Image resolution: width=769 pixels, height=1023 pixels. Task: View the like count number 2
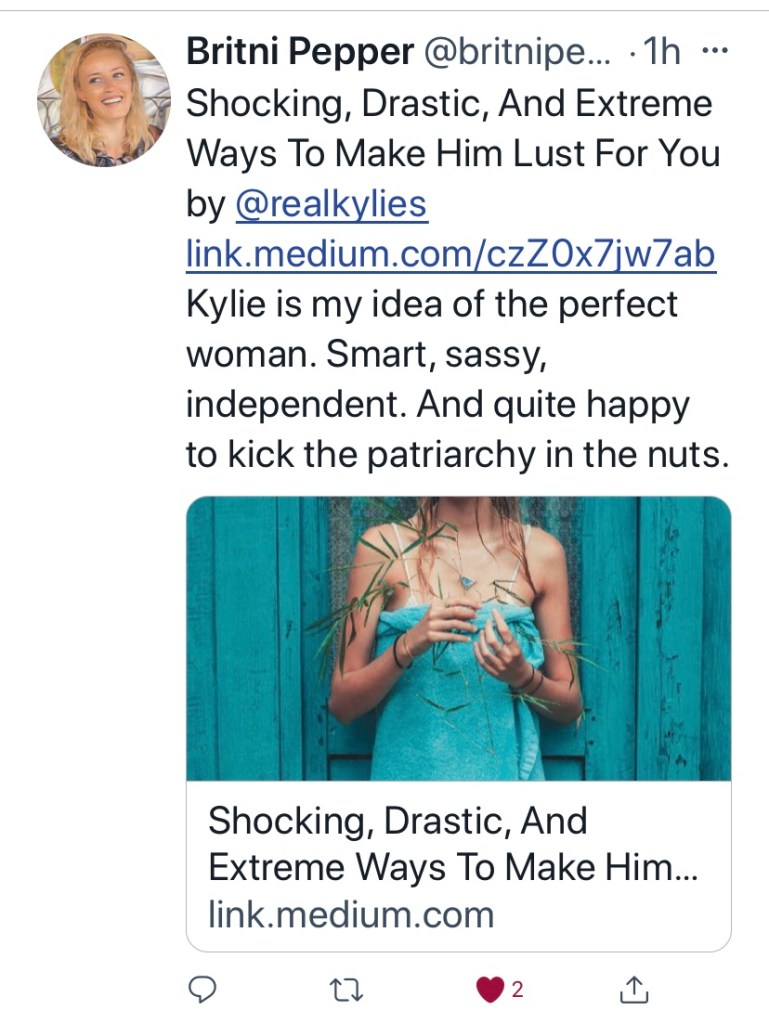coord(517,990)
